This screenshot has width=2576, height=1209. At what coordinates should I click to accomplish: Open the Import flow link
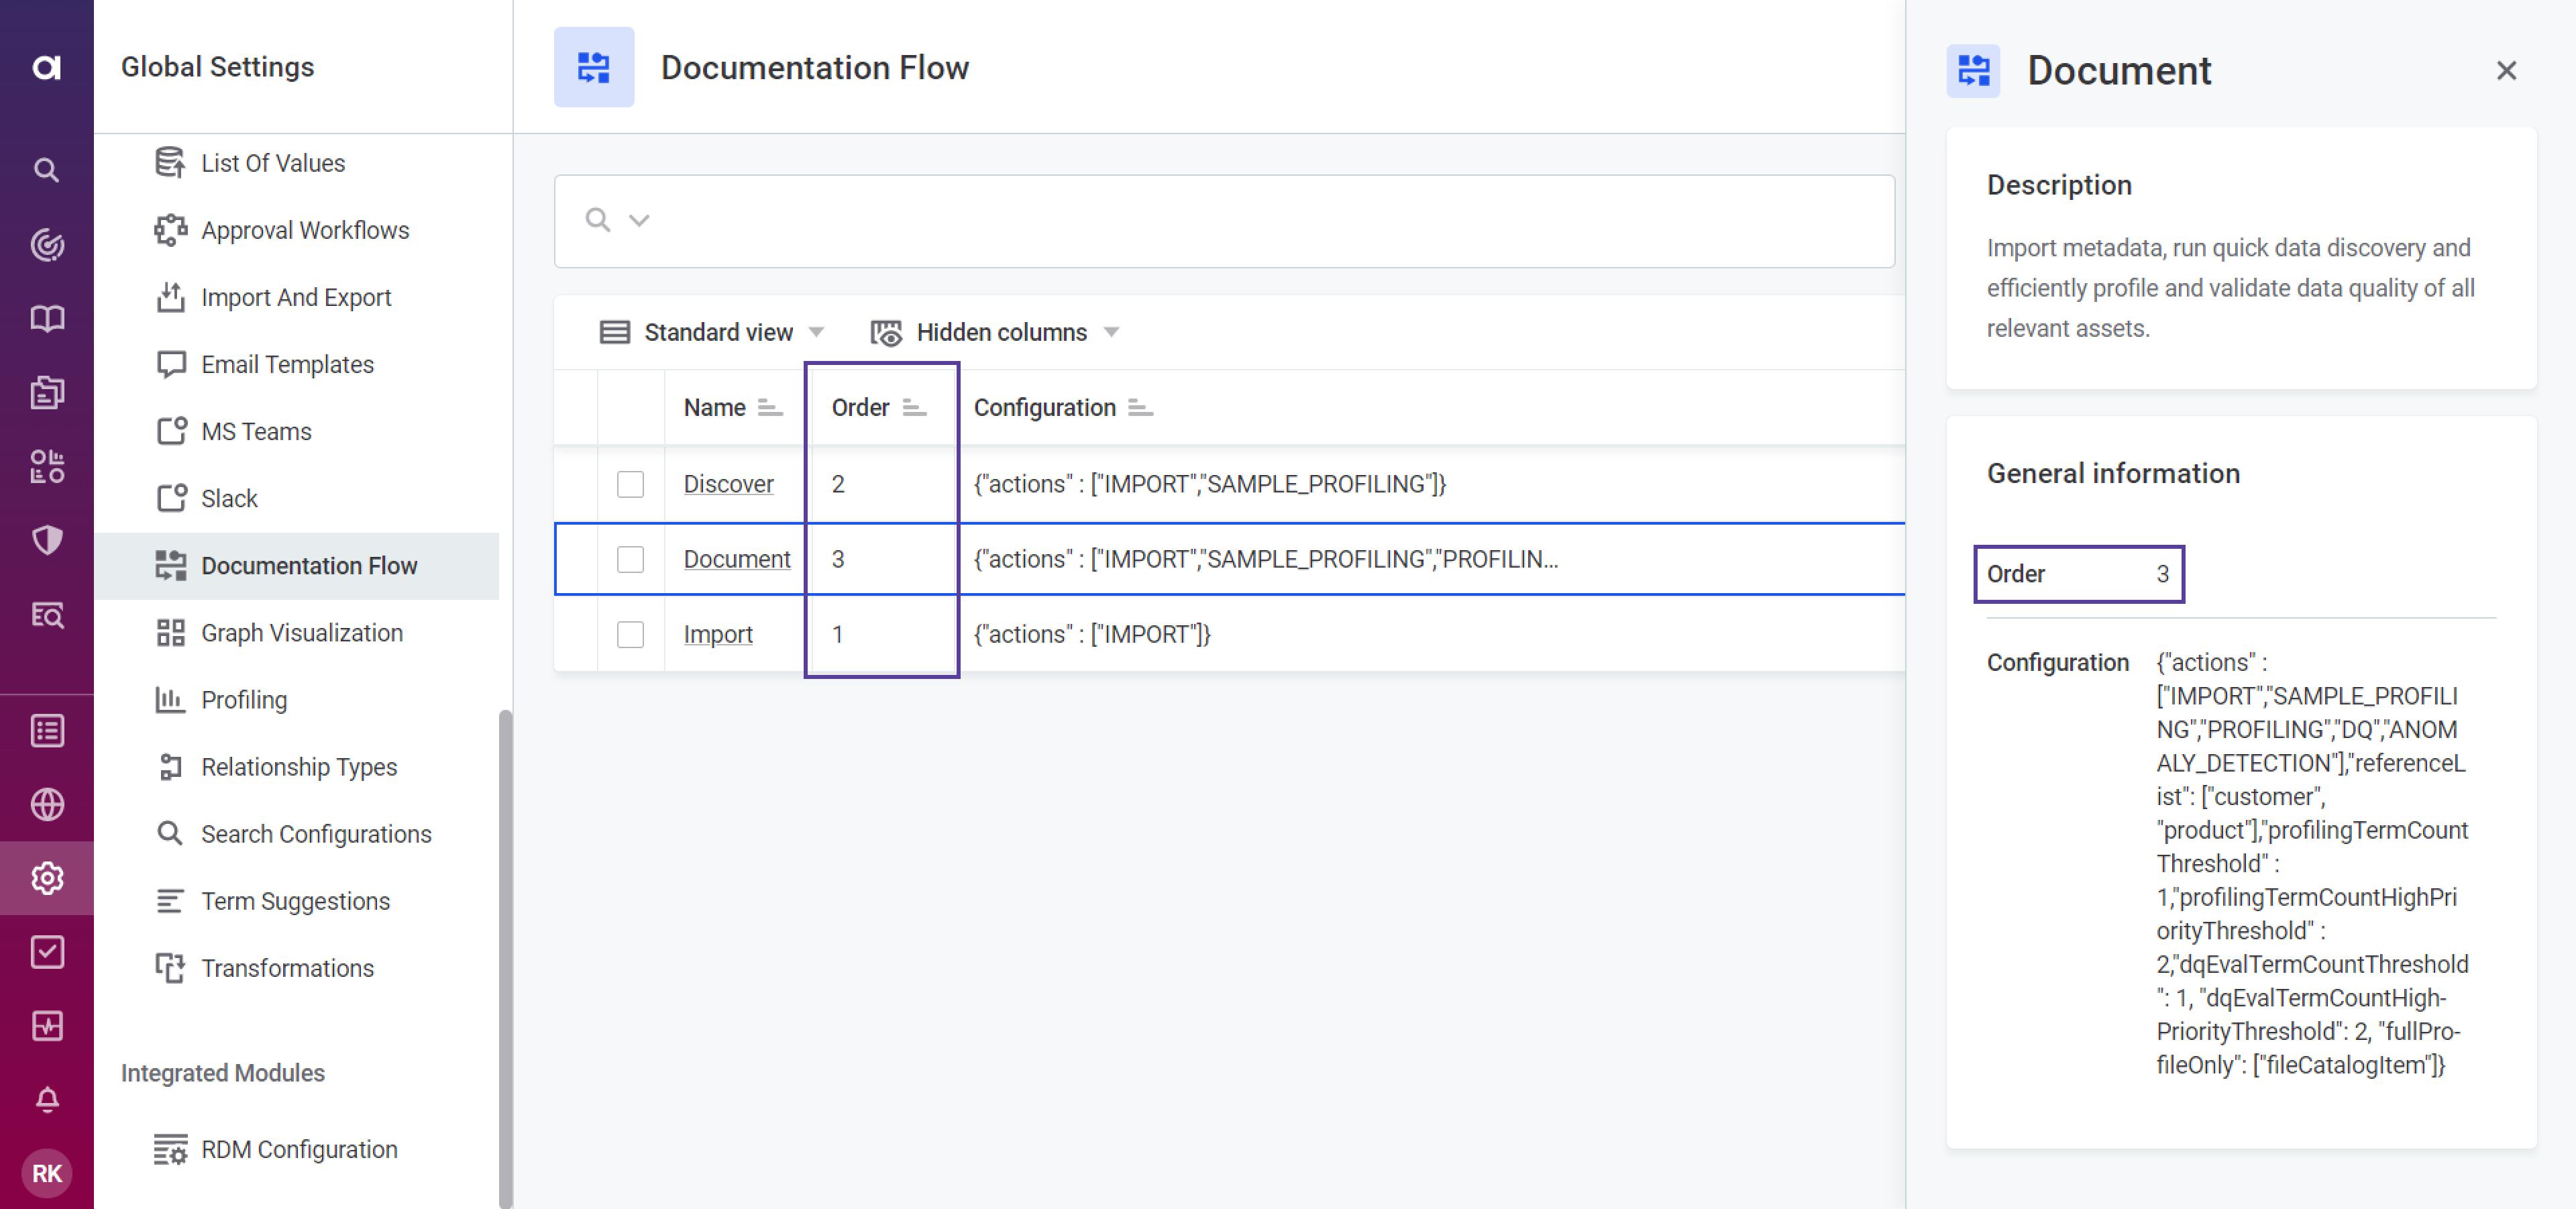pos(717,634)
